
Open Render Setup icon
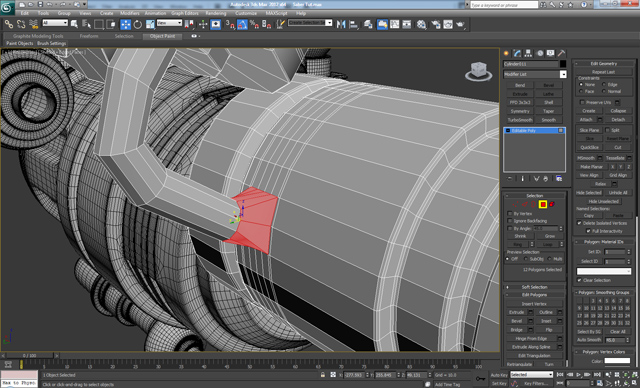(x=436, y=24)
